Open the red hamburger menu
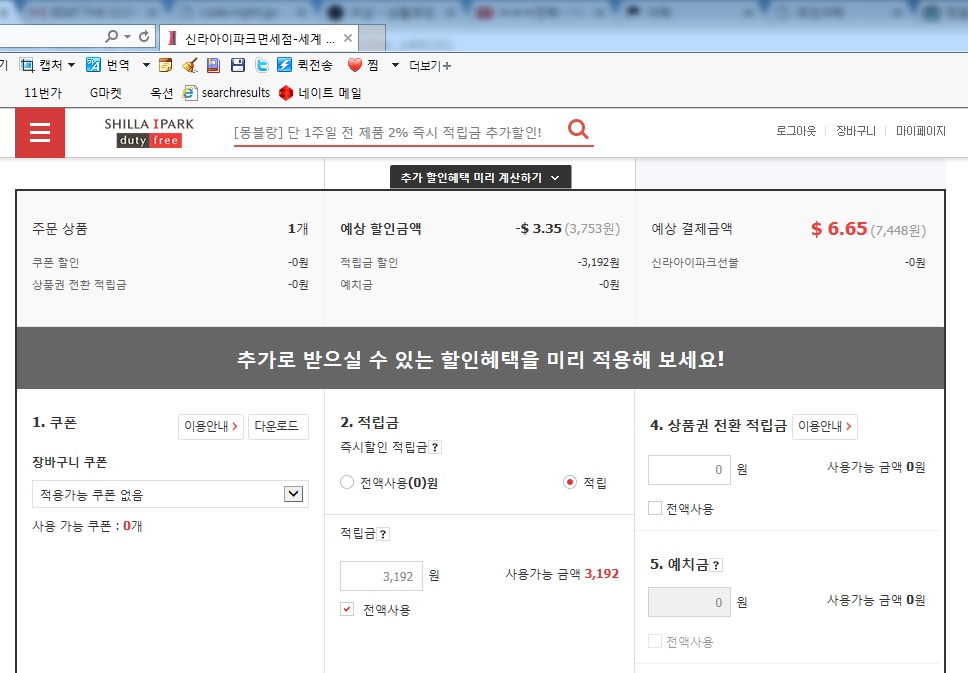 coord(40,133)
